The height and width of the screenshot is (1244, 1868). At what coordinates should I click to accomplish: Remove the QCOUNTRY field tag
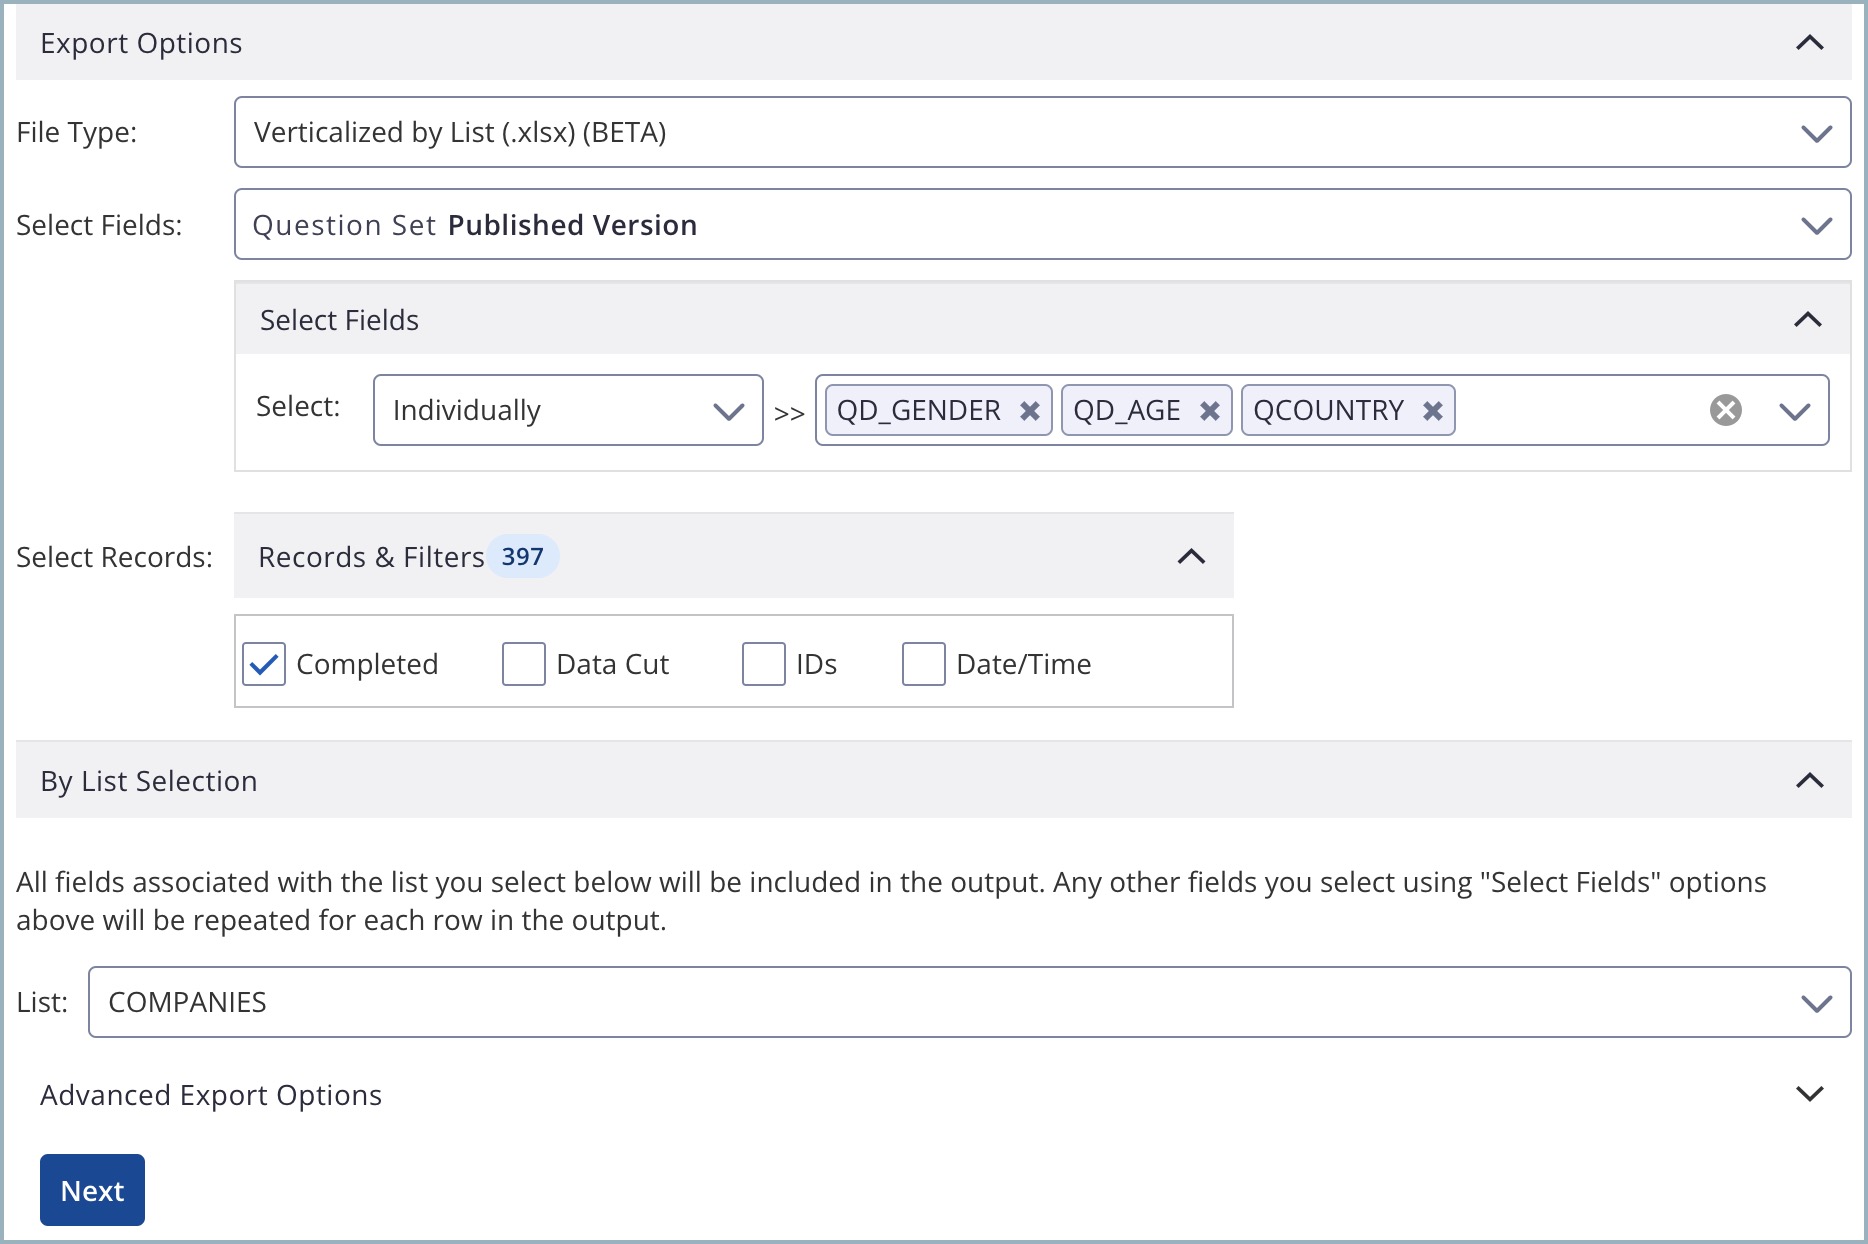1432,410
